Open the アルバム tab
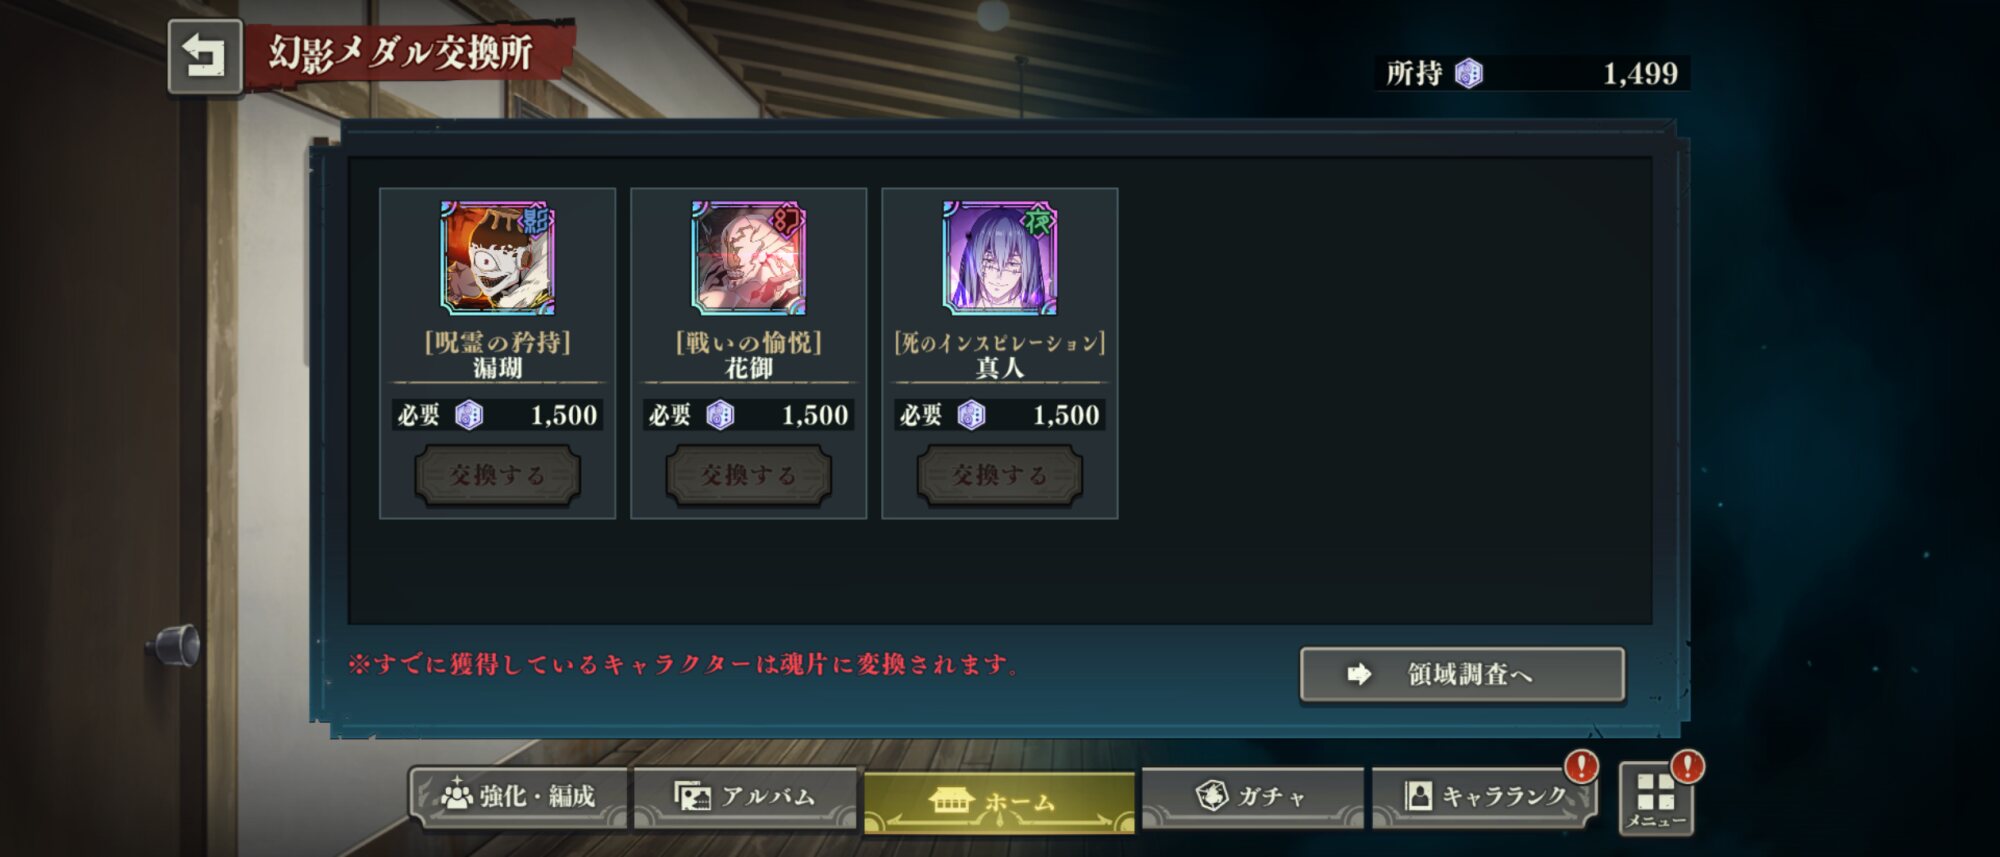Viewport: 2000px width, 857px height. (745, 797)
